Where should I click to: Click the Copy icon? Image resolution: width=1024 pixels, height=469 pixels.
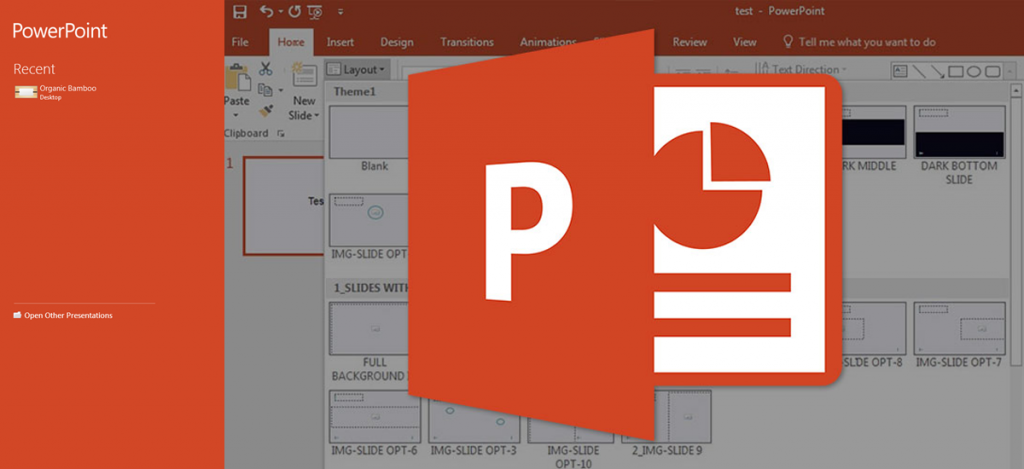[264, 89]
